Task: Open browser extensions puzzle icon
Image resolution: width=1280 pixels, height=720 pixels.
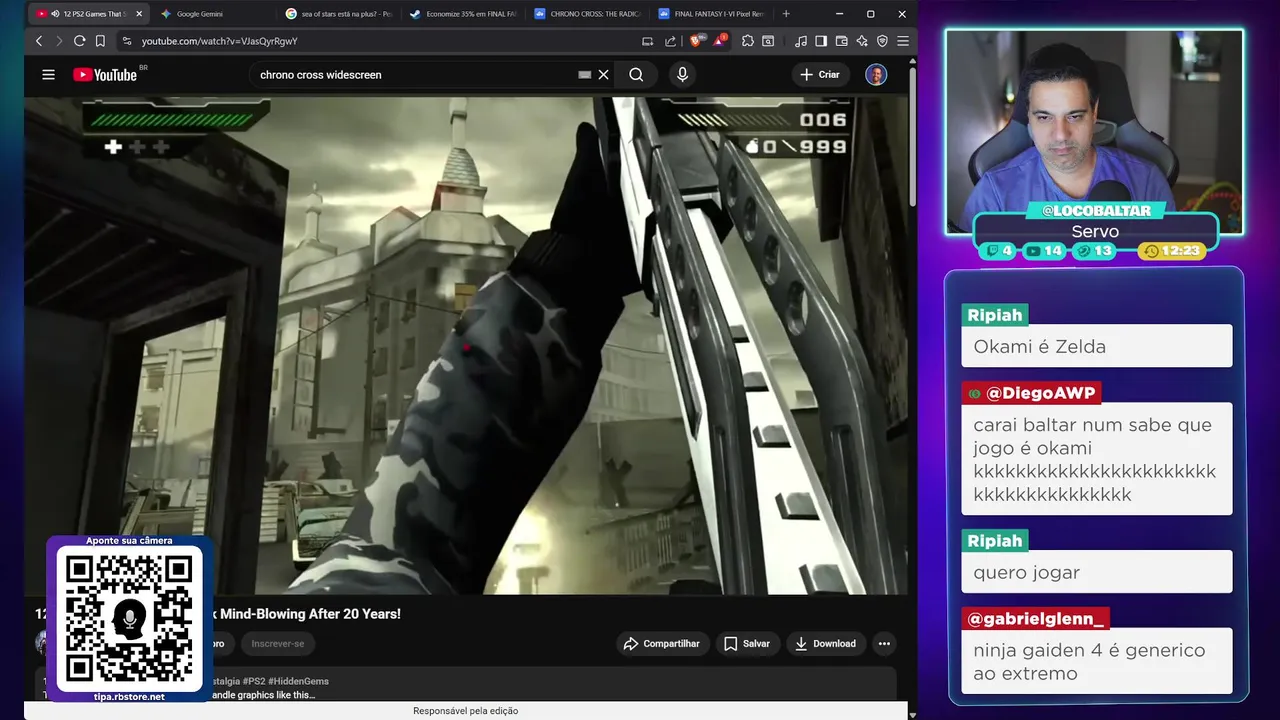Action: pos(748,41)
